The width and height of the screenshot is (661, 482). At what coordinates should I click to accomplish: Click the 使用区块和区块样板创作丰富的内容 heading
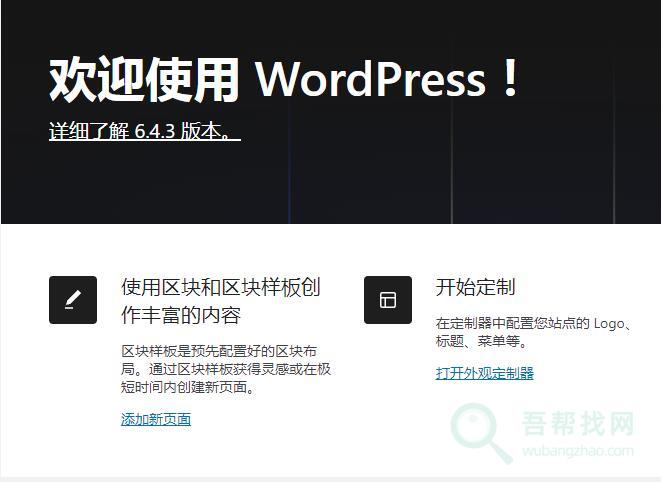coord(221,301)
